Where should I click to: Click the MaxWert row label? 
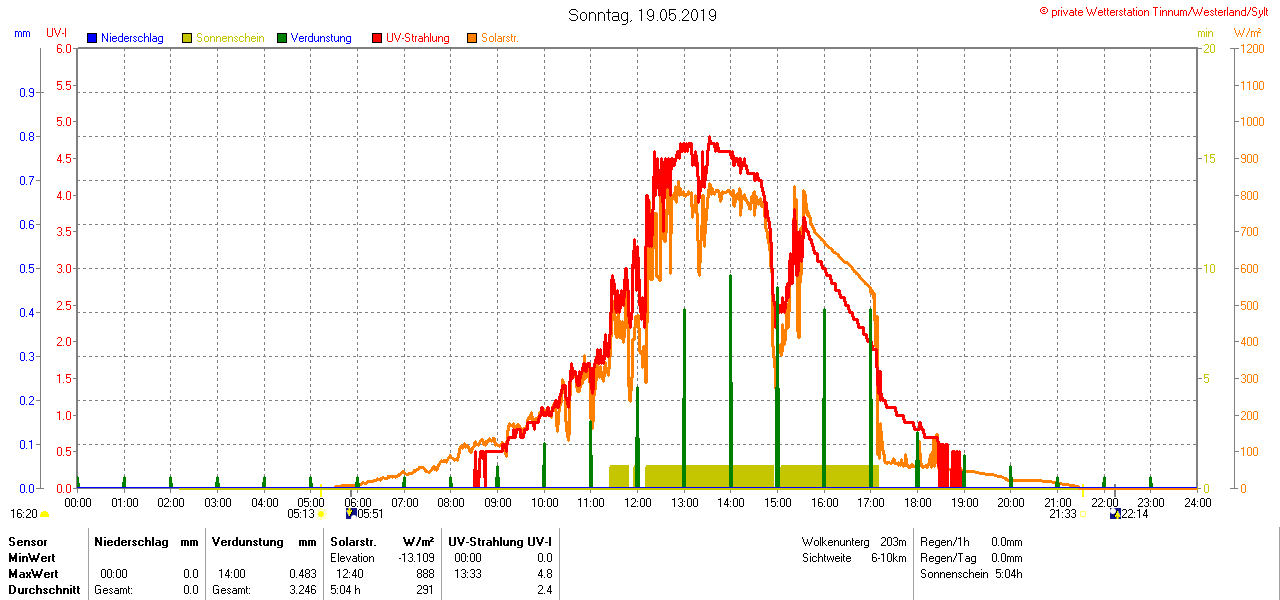point(33,574)
